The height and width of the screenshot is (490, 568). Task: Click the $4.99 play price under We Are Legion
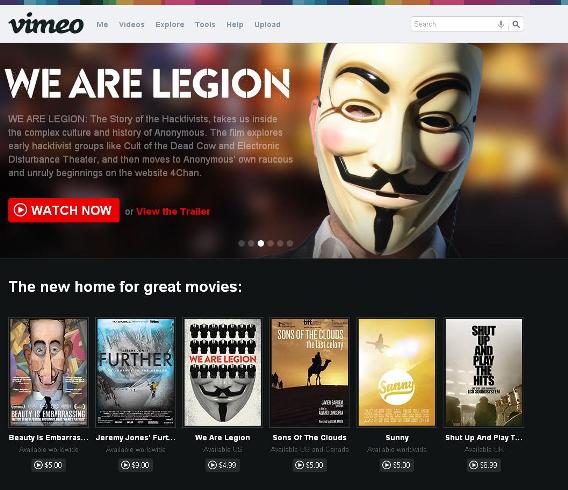point(222,465)
